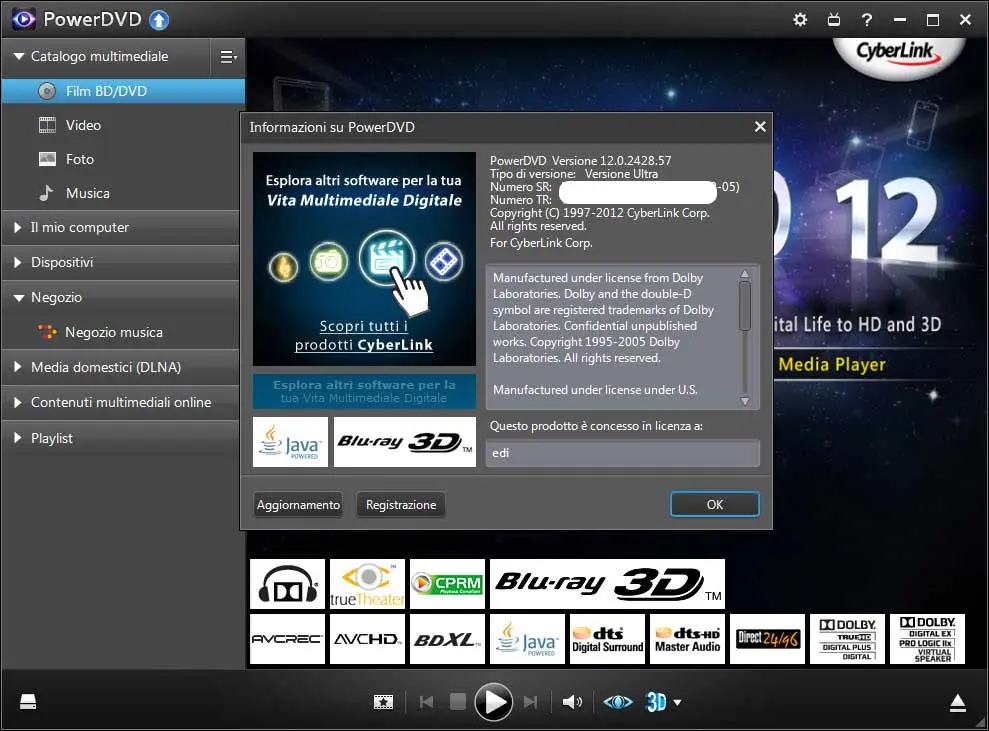
Task: Click the CPRM logo
Action: (447, 584)
